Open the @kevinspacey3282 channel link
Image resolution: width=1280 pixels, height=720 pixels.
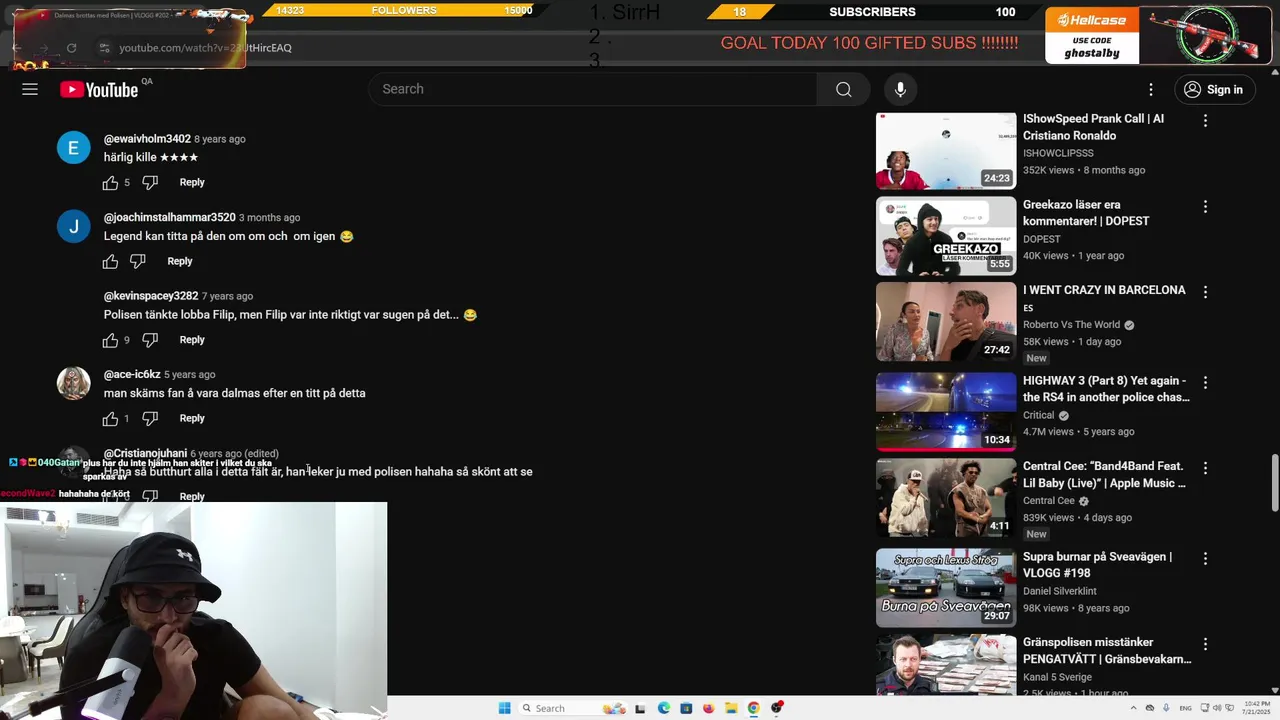point(151,296)
